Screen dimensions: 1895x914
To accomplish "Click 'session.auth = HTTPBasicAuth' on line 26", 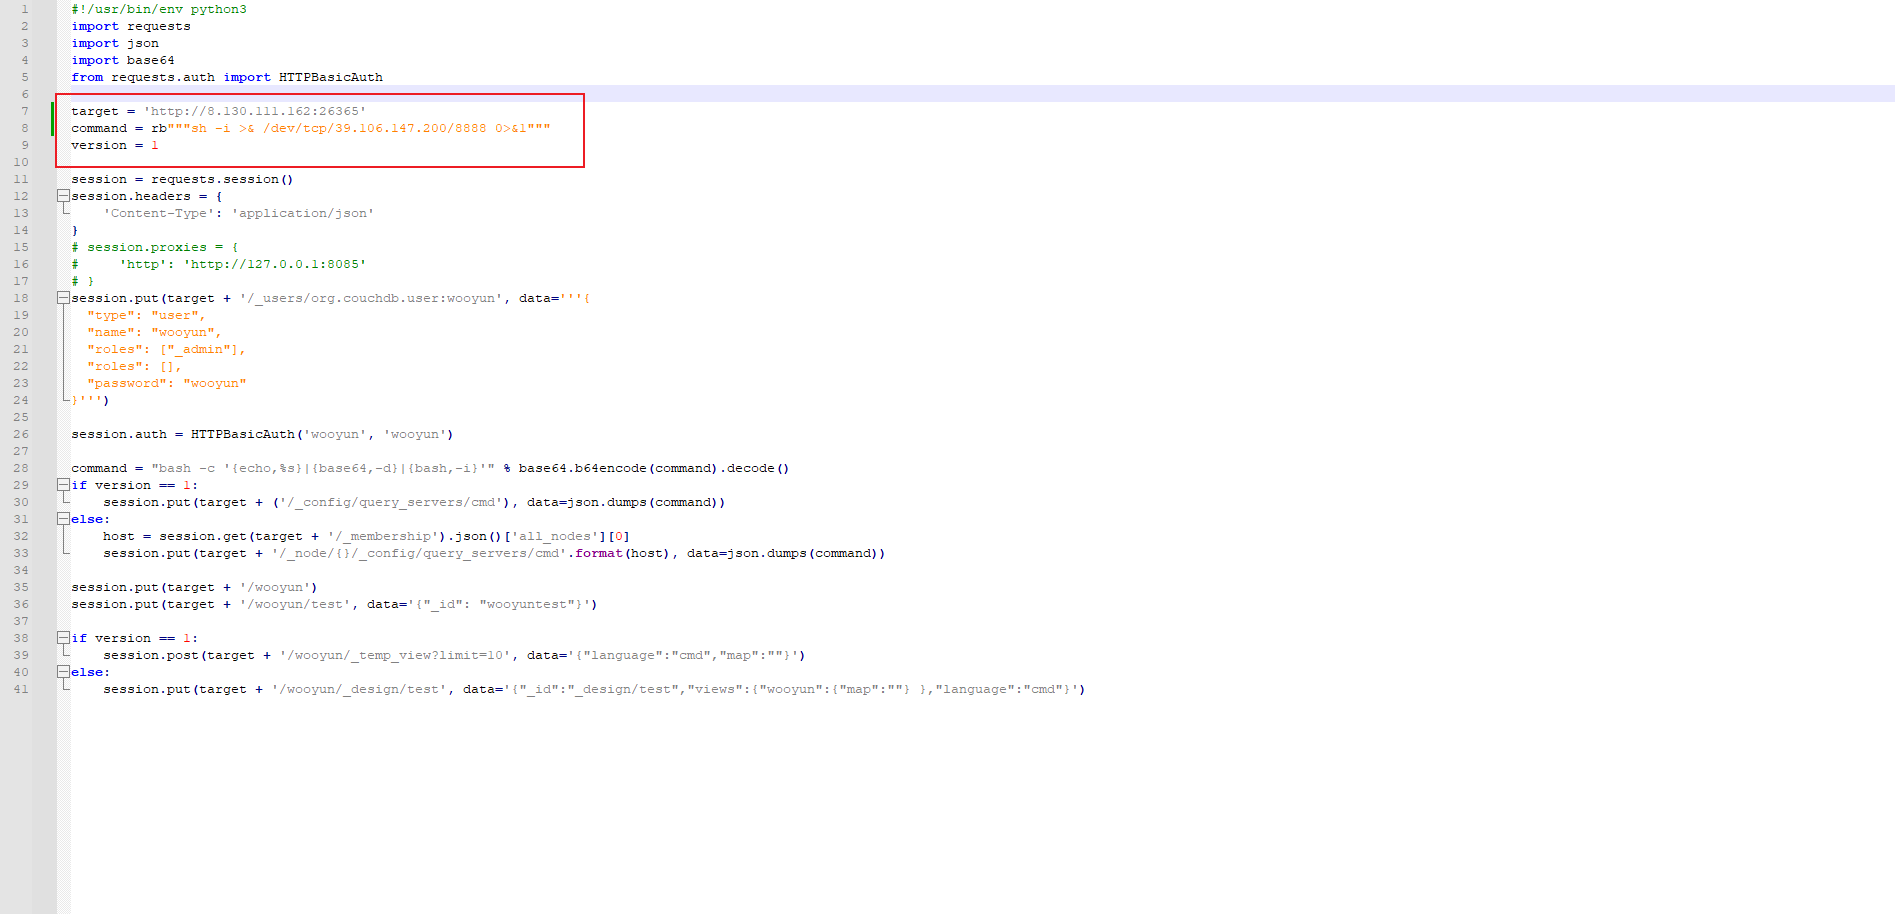I will pyautogui.click(x=183, y=434).
